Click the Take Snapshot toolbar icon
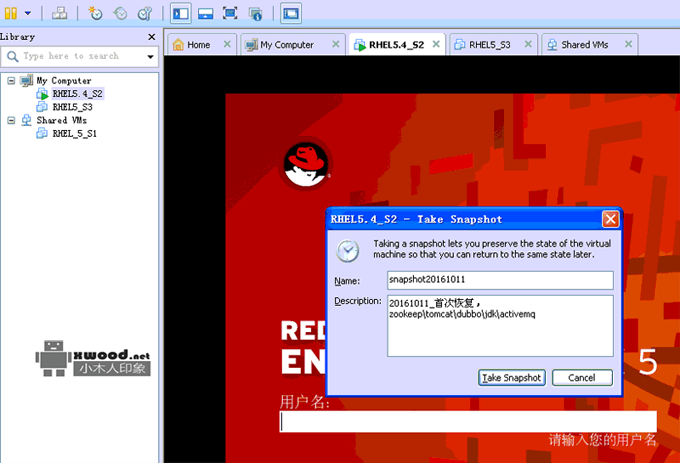 pyautogui.click(x=95, y=13)
